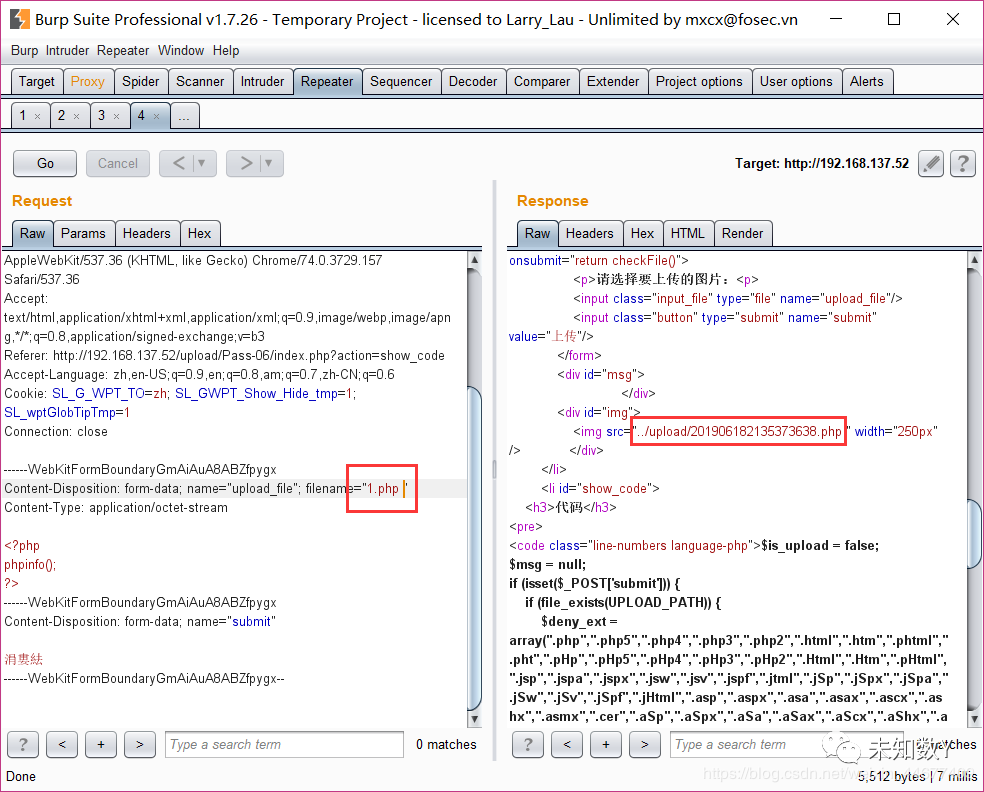Switch to the Decoder tab
The image size is (984, 792).
tap(473, 82)
